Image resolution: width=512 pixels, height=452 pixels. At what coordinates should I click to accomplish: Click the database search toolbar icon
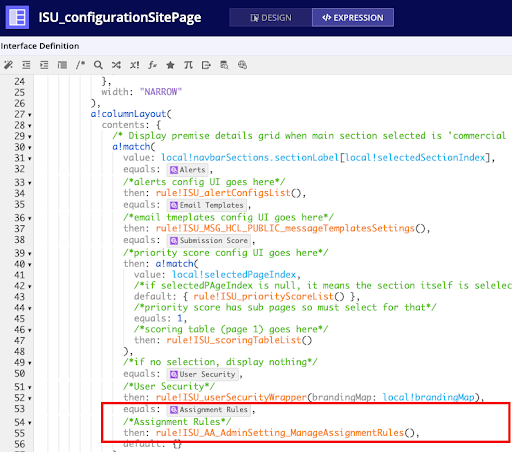click(x=224, y=65)
